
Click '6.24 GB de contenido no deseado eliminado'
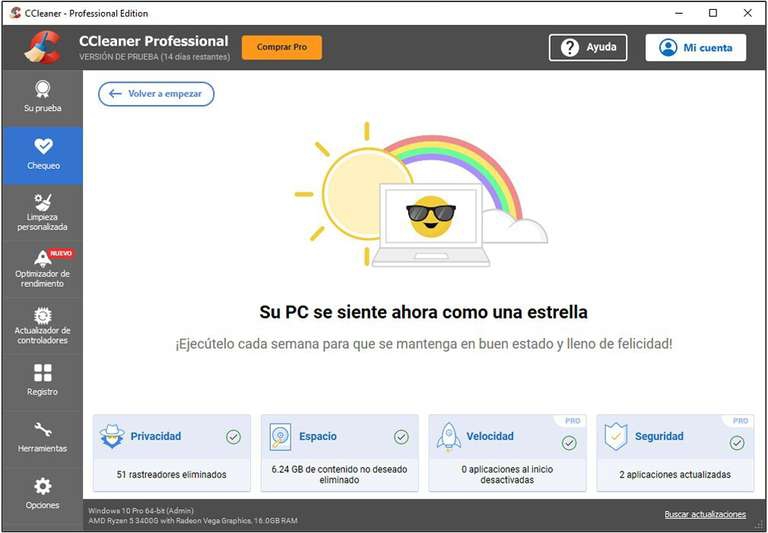pos(339,475)
